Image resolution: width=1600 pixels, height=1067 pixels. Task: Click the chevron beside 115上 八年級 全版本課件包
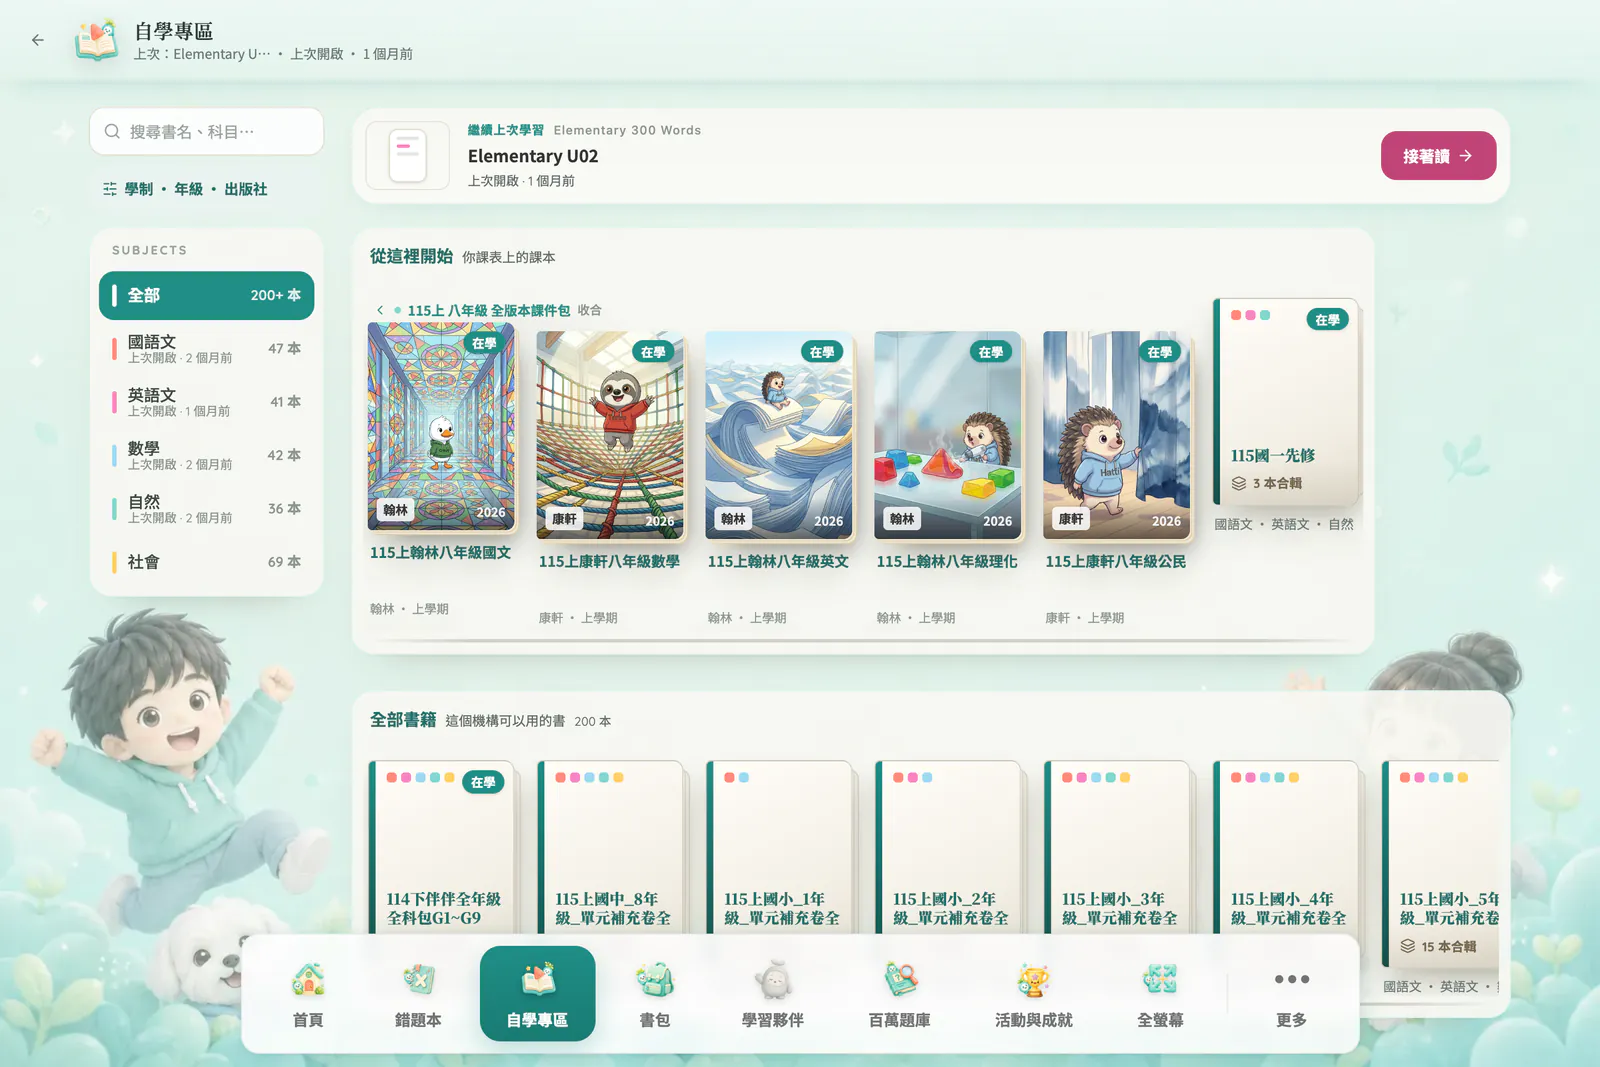point(380,310)
